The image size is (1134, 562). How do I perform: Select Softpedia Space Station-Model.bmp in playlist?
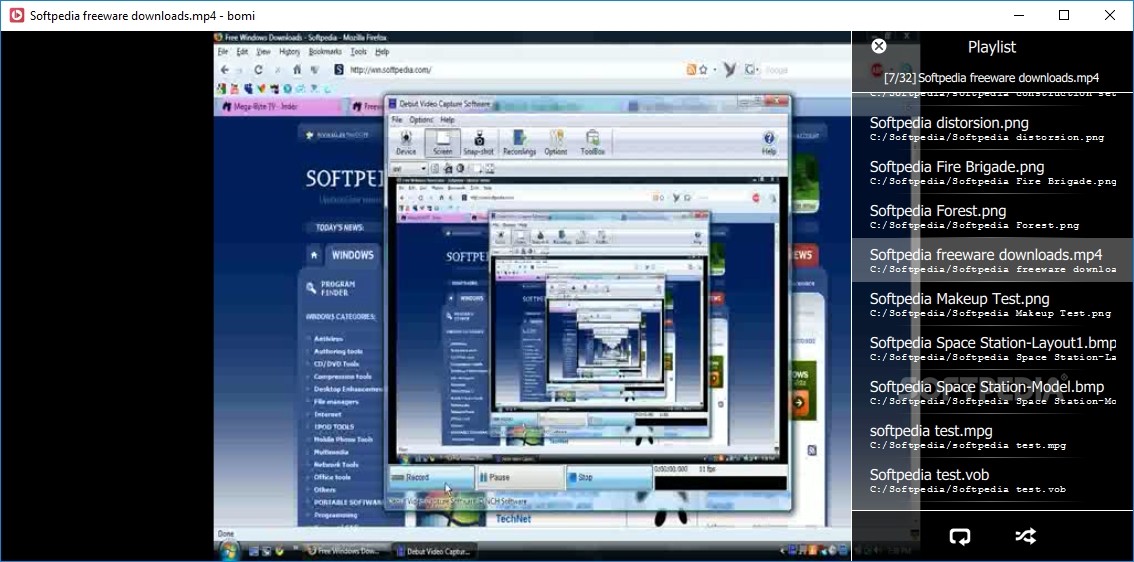[992, 393]
